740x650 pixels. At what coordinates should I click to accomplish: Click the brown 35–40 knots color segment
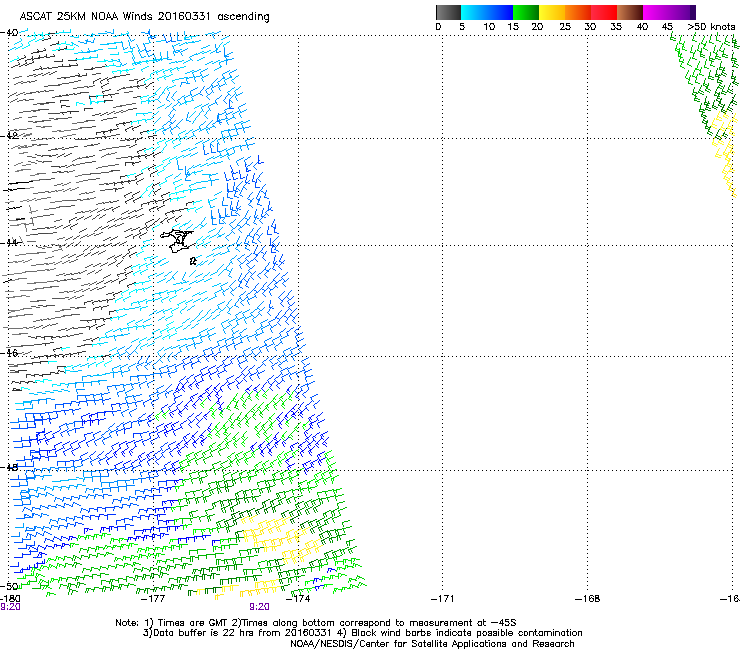click(630, 13)
